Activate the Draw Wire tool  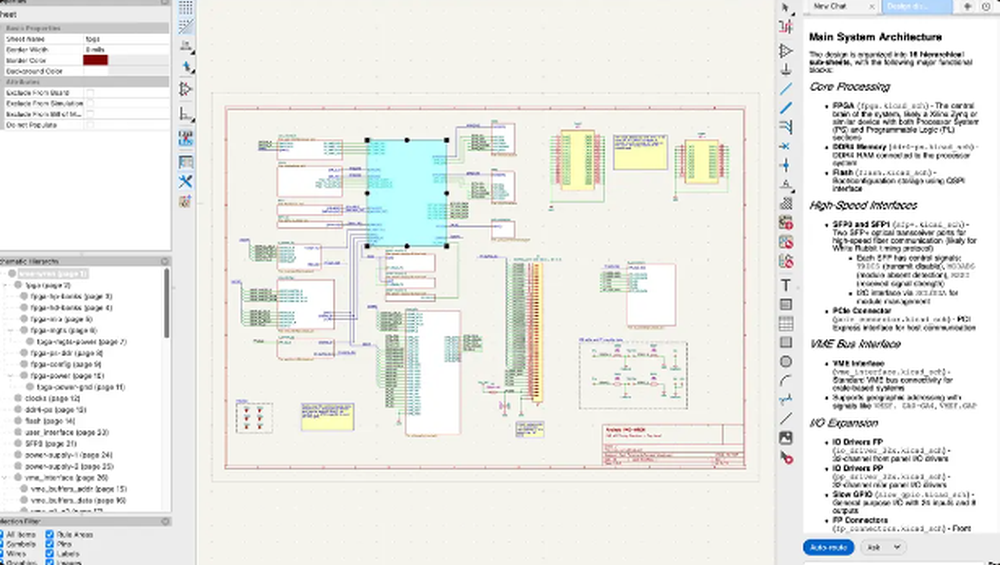coord(786,89)
